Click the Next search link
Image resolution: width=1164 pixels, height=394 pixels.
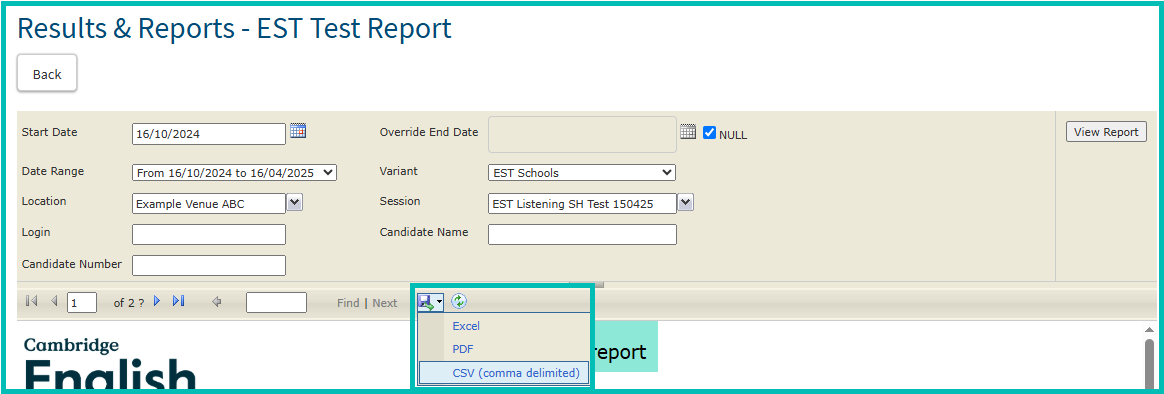(x=385, y=303)
